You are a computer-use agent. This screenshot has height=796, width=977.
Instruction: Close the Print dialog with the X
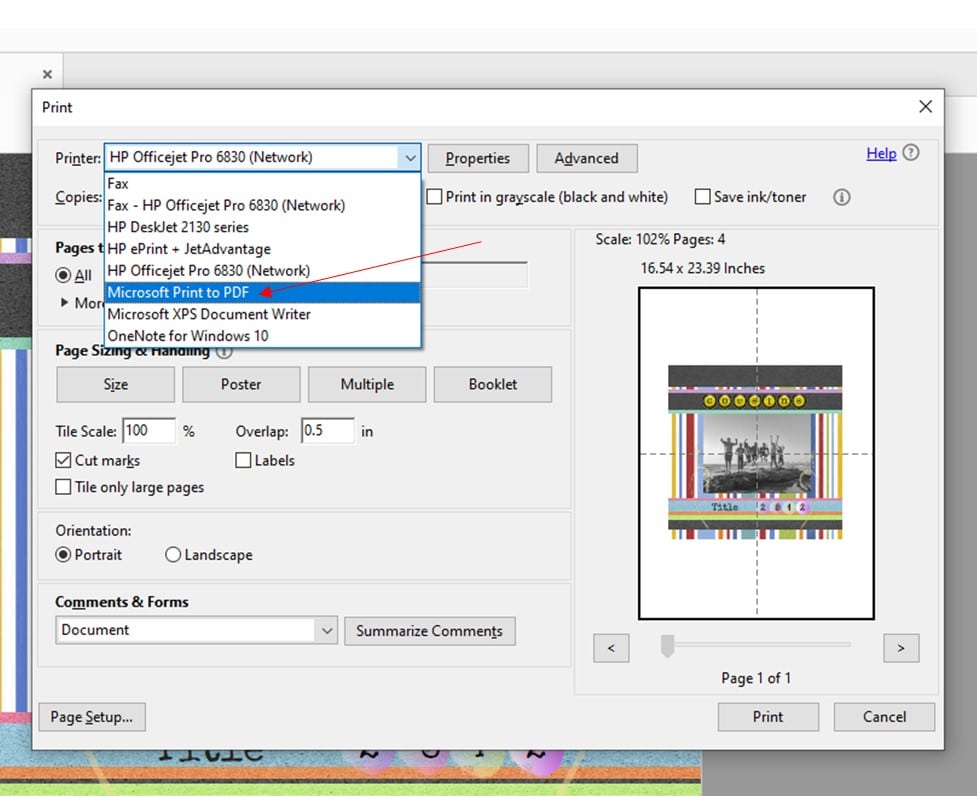pos(925,107)
